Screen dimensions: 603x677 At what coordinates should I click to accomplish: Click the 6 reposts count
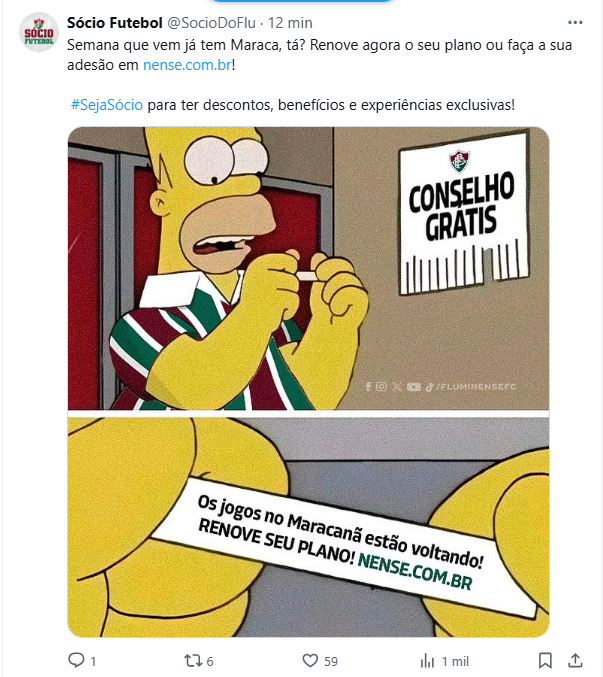pos(210,661)
